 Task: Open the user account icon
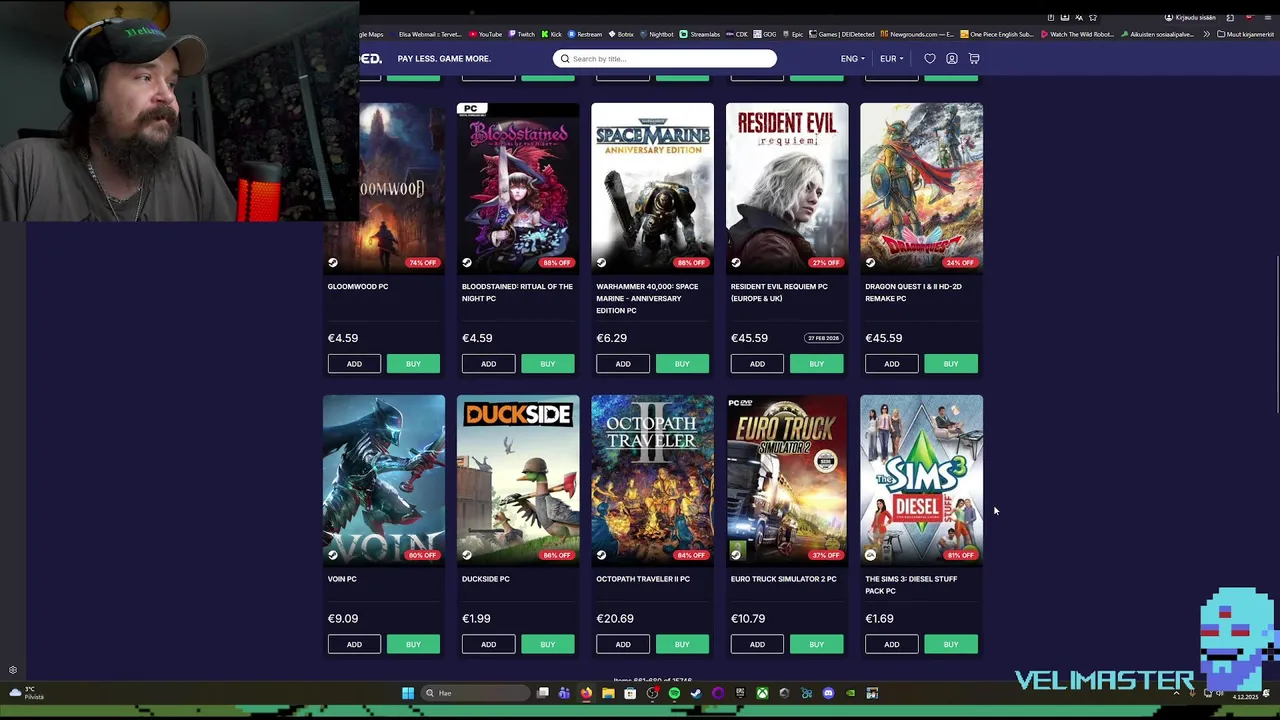[x=952, y=59]
